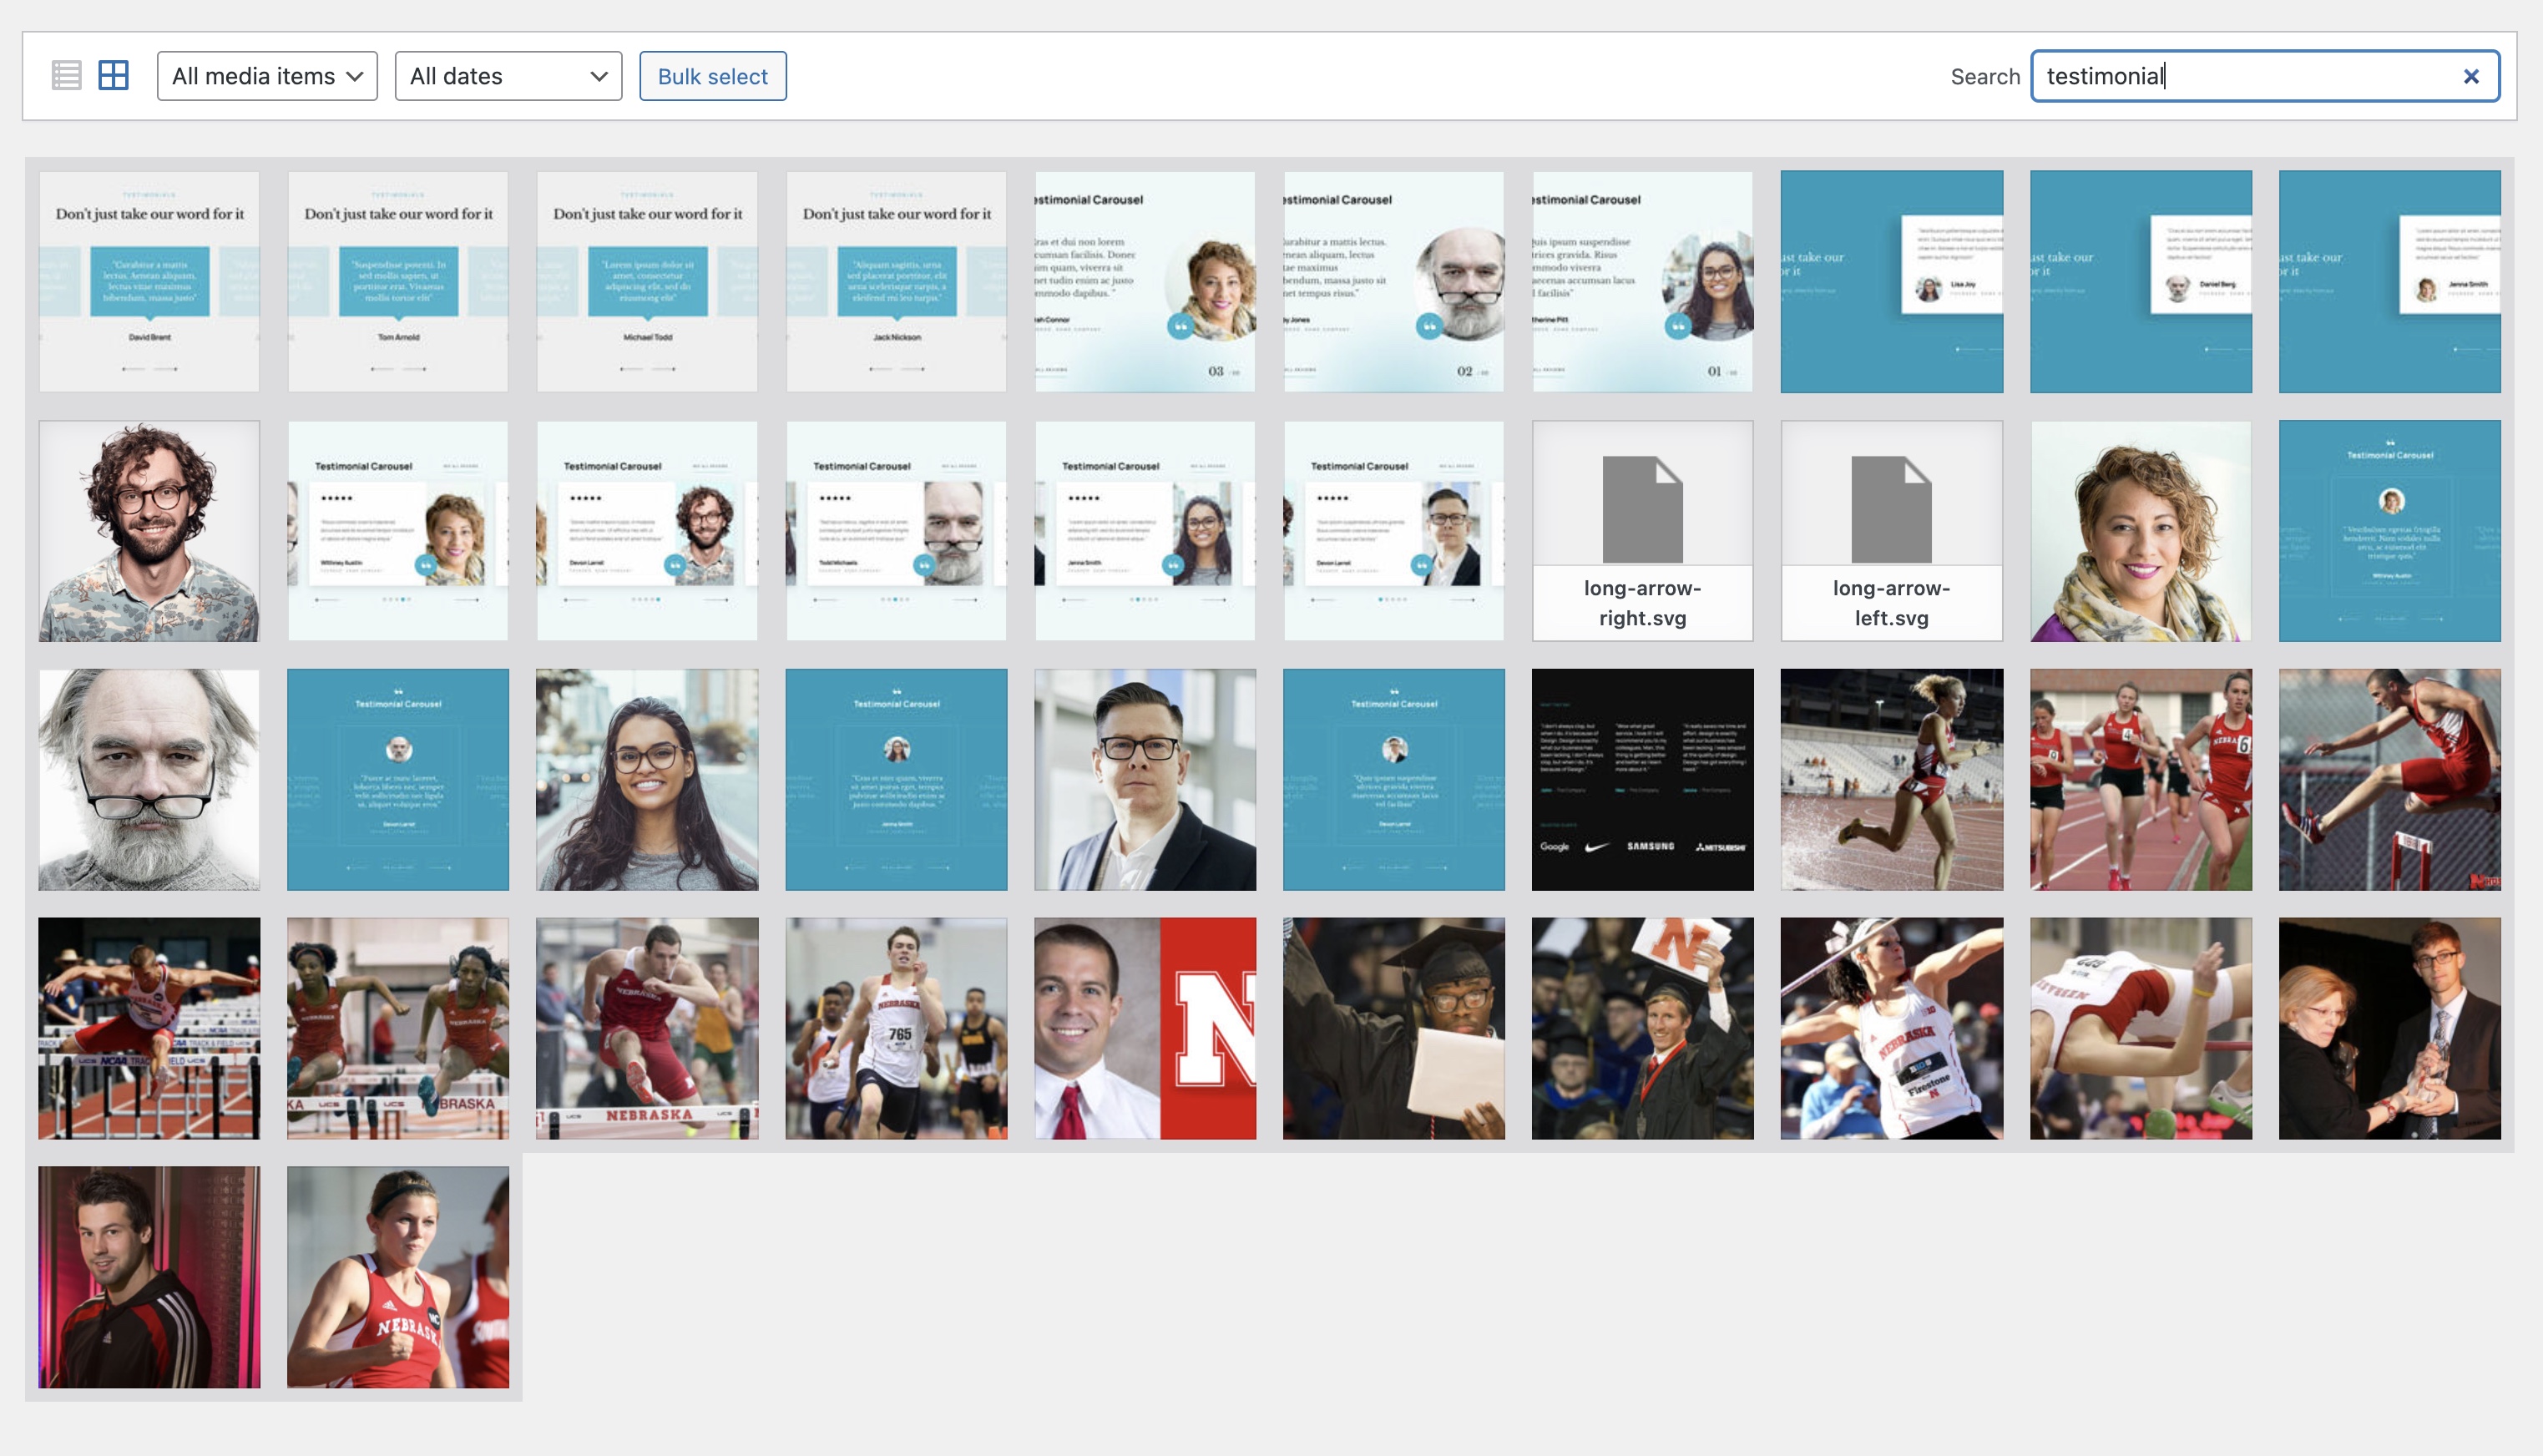Open the long-arrow-right.svg file
Screen dimensions: 2543x1456
tap(1642, 531)
